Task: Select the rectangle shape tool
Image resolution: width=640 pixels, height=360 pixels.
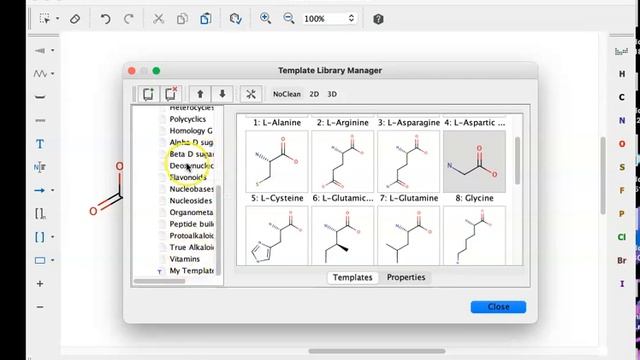Action: coord(40,260)
